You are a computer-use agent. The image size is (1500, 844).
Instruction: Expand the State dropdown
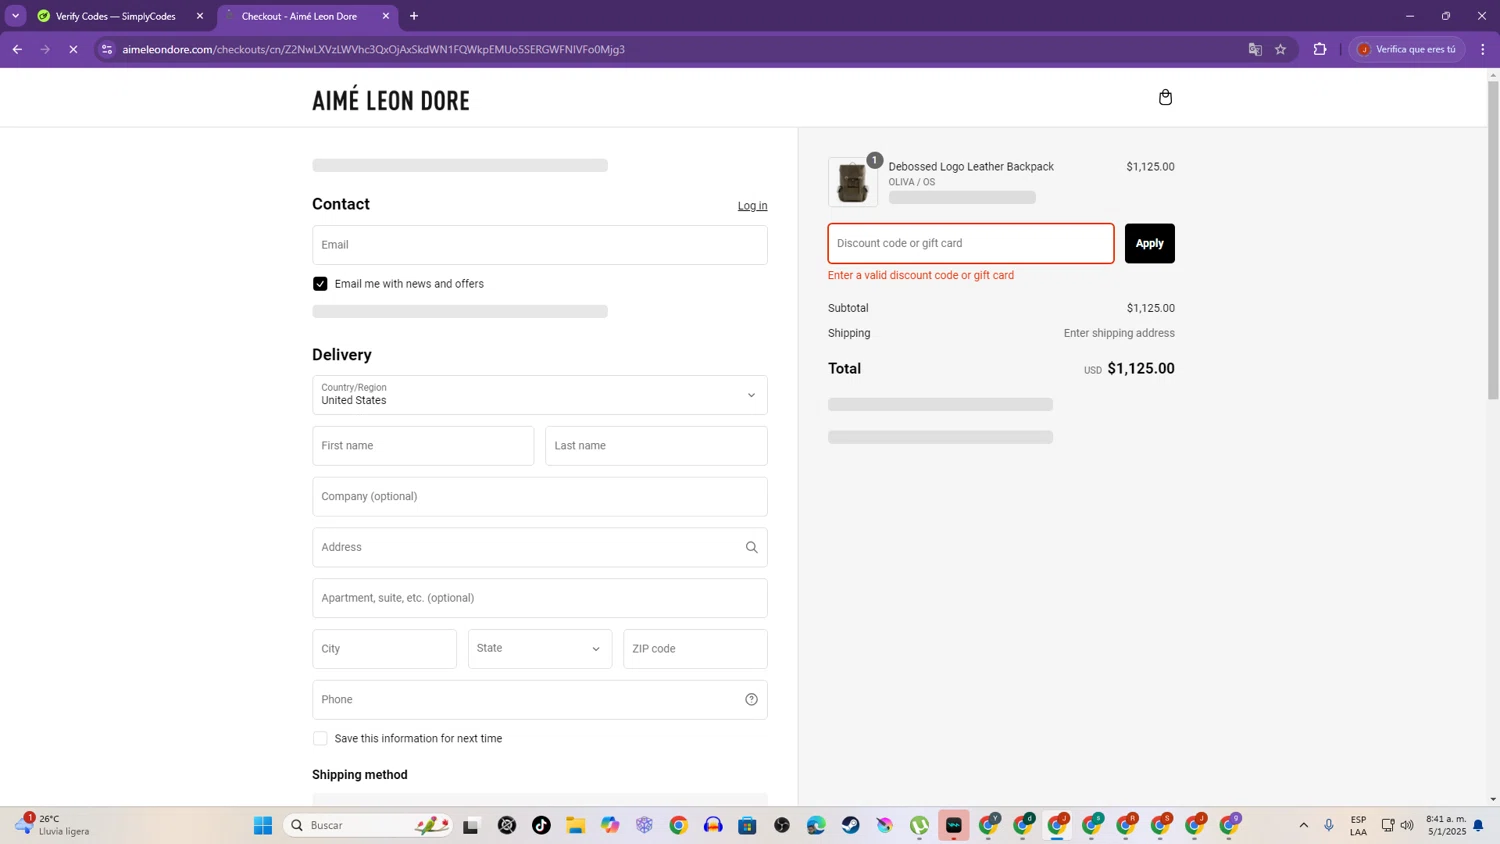coord(540,649)
